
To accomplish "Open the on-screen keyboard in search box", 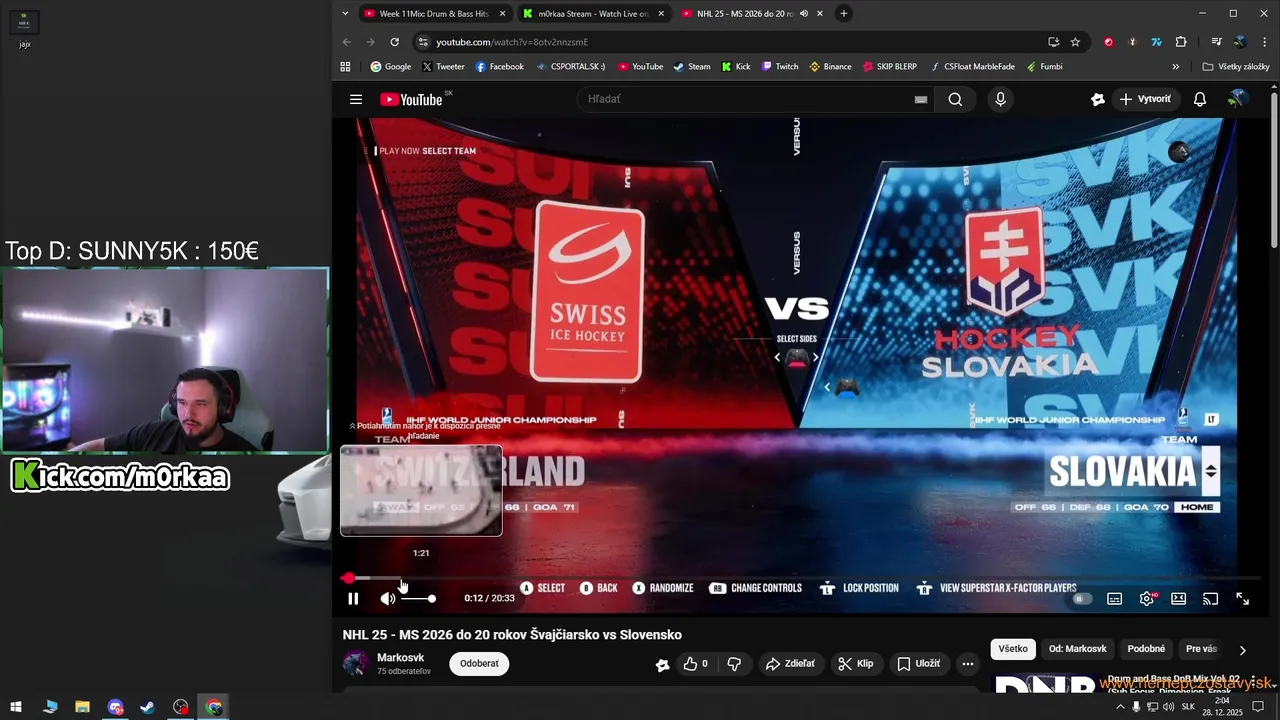I will [921, 99].
